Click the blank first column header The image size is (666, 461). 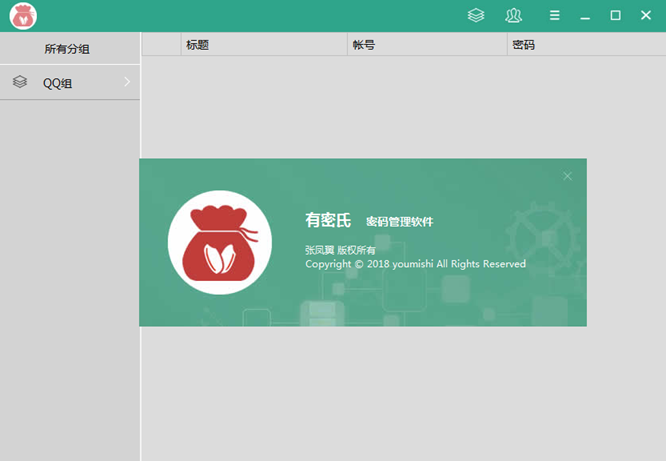pyautogui.click(x=160, y=45)
